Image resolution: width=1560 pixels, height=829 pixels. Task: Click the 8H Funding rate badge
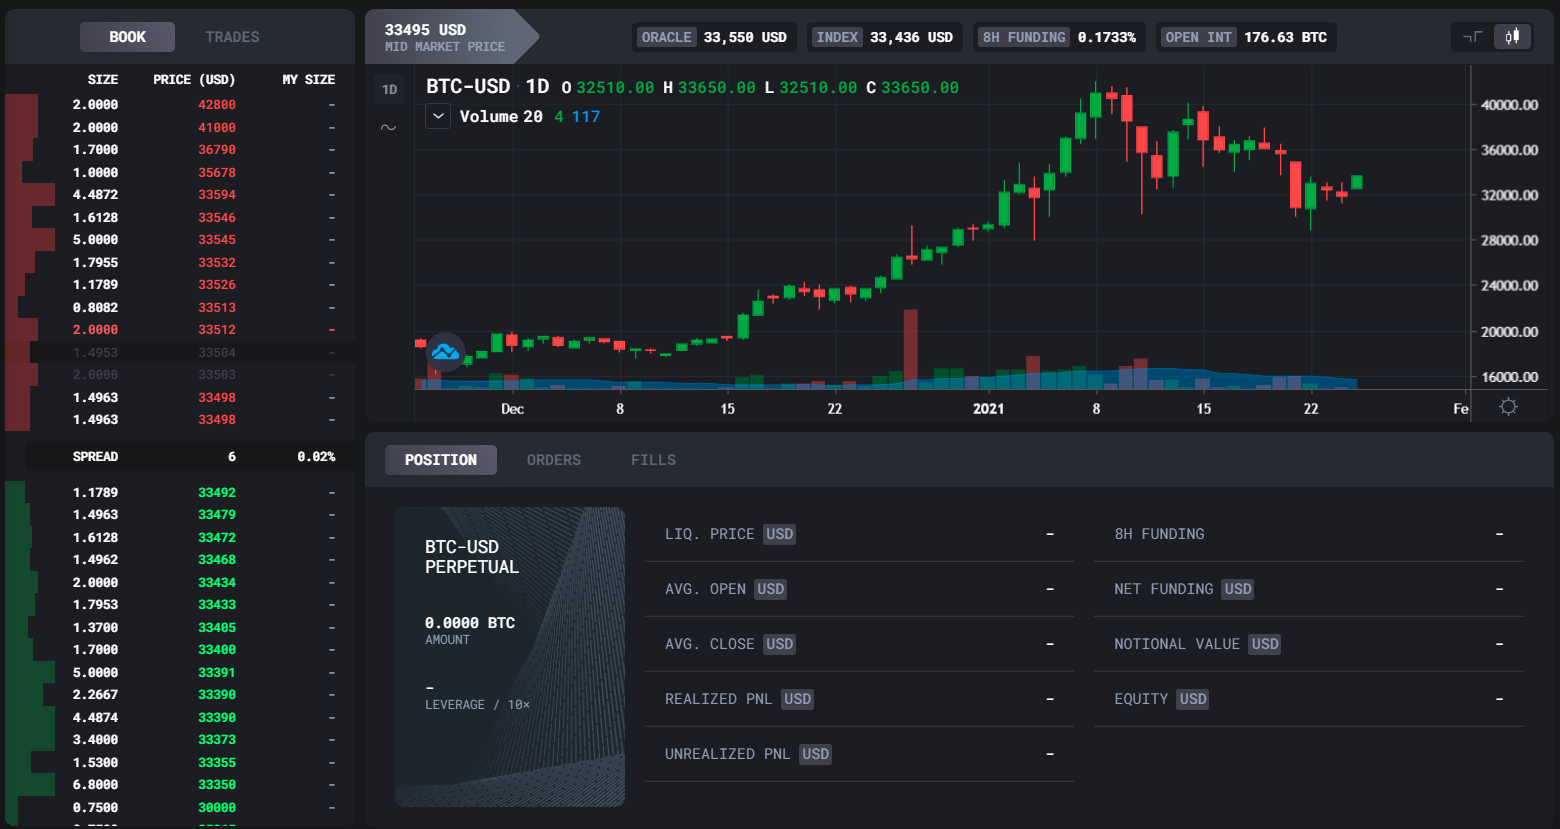pyautogui.click(x=1059, y=37)
